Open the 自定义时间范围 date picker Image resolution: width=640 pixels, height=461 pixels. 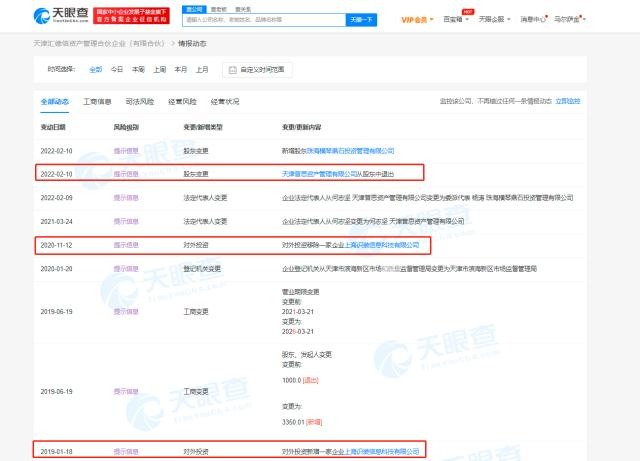[x=257, y=70]
